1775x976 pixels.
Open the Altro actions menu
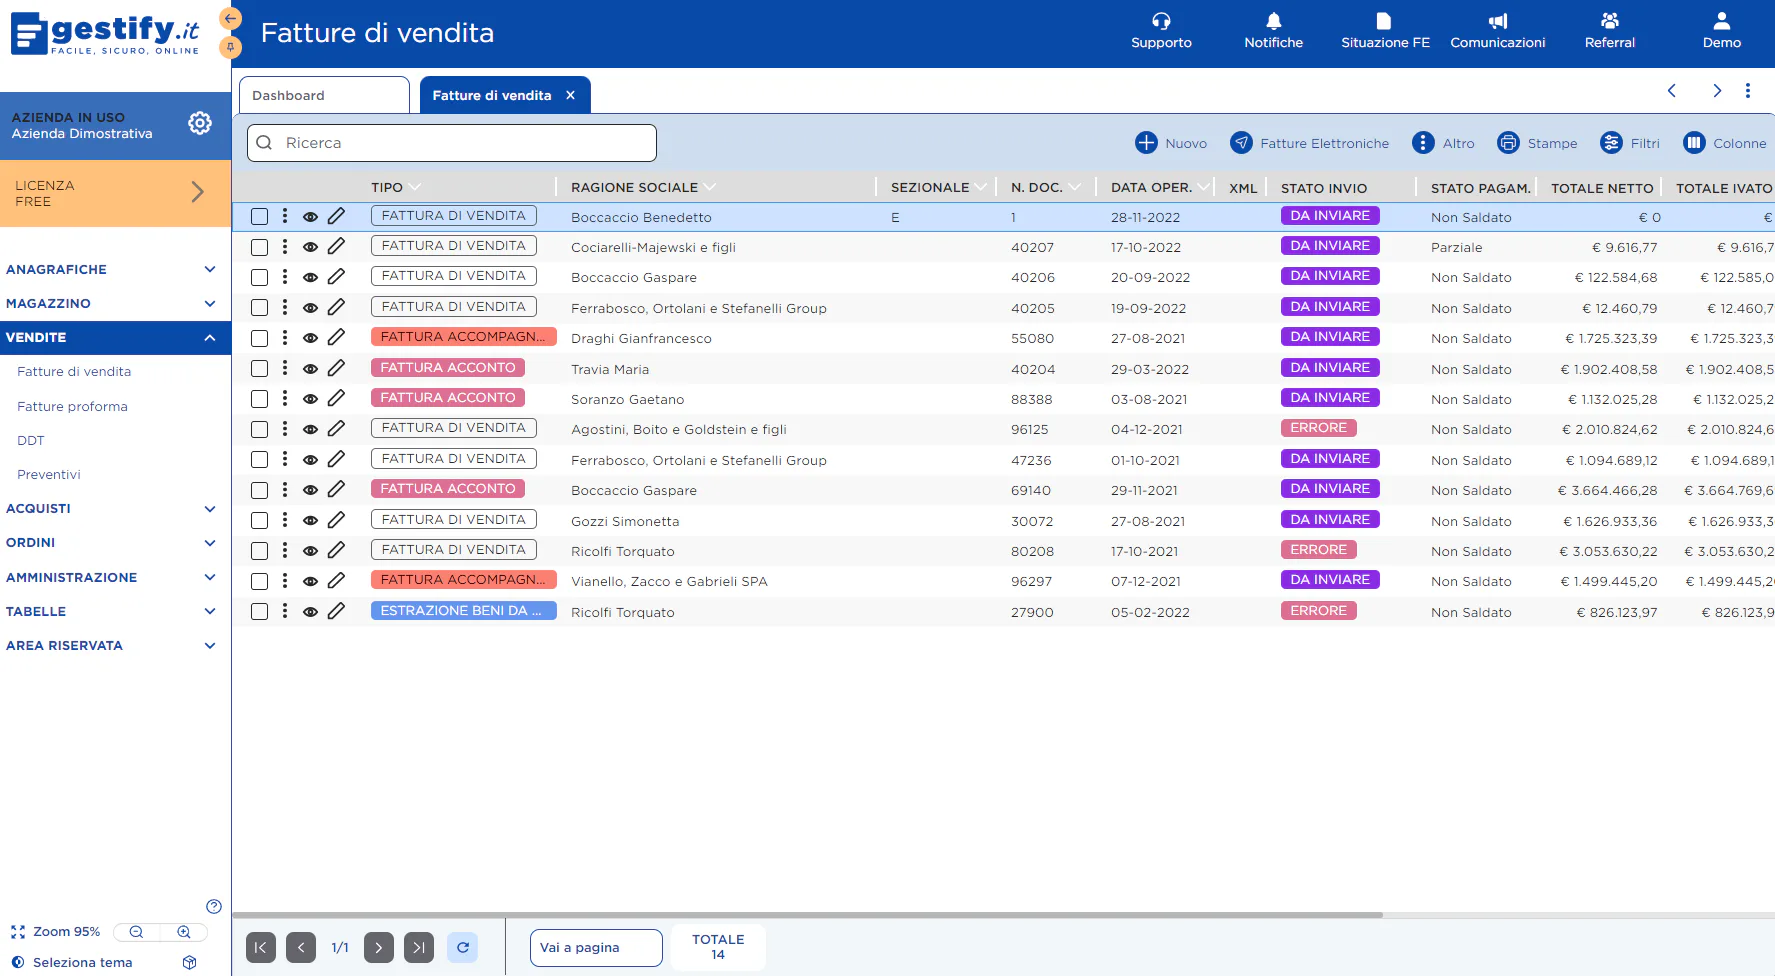tap(1443, 143)
